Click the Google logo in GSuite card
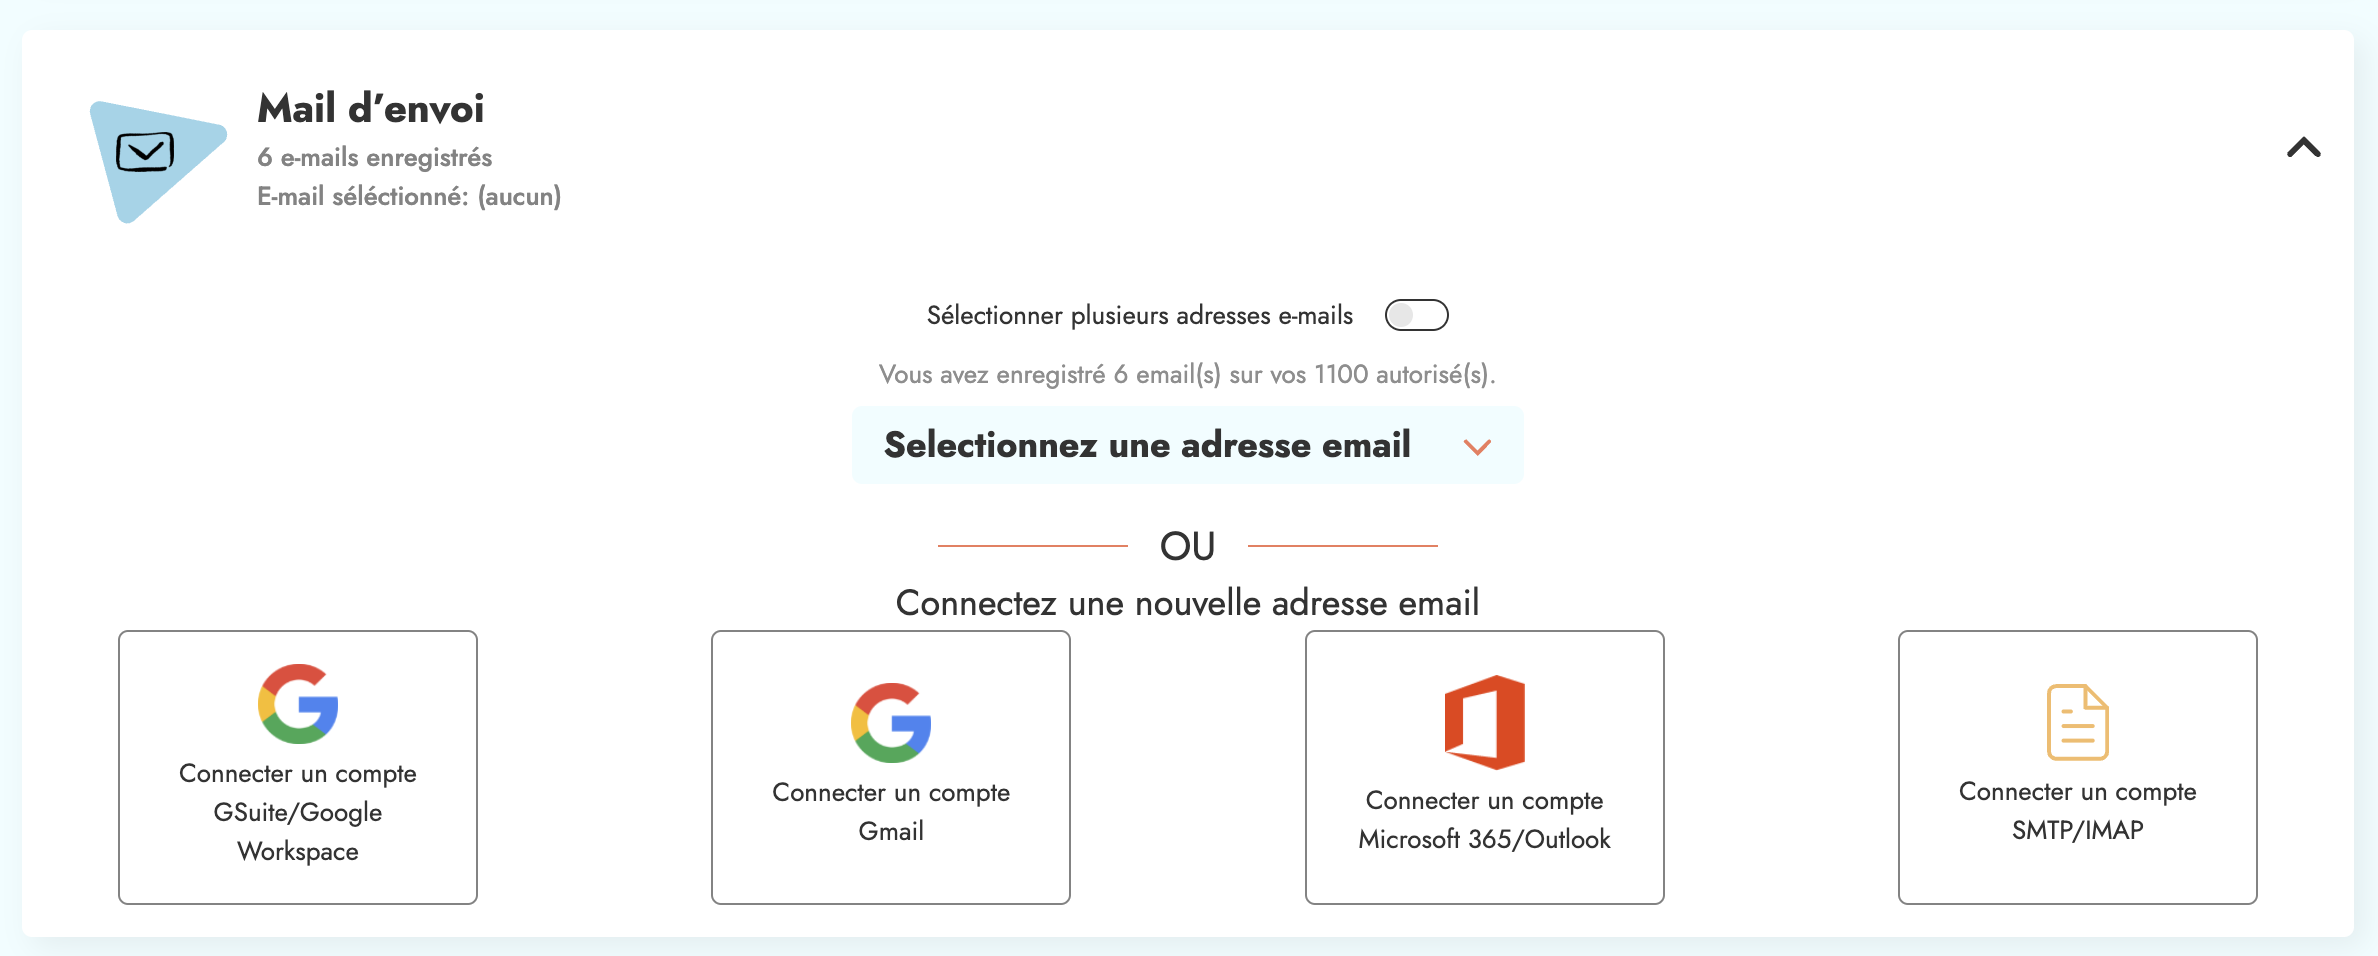This screenshot has width=2378, height=956. 298,704
